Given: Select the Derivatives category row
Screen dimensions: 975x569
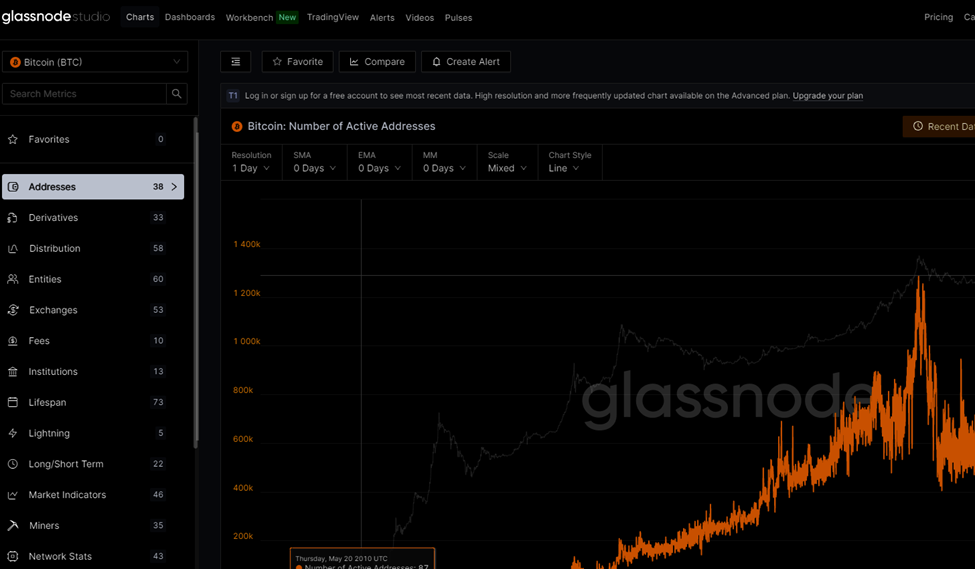Looking at the screenshot, I should point(93,218).
